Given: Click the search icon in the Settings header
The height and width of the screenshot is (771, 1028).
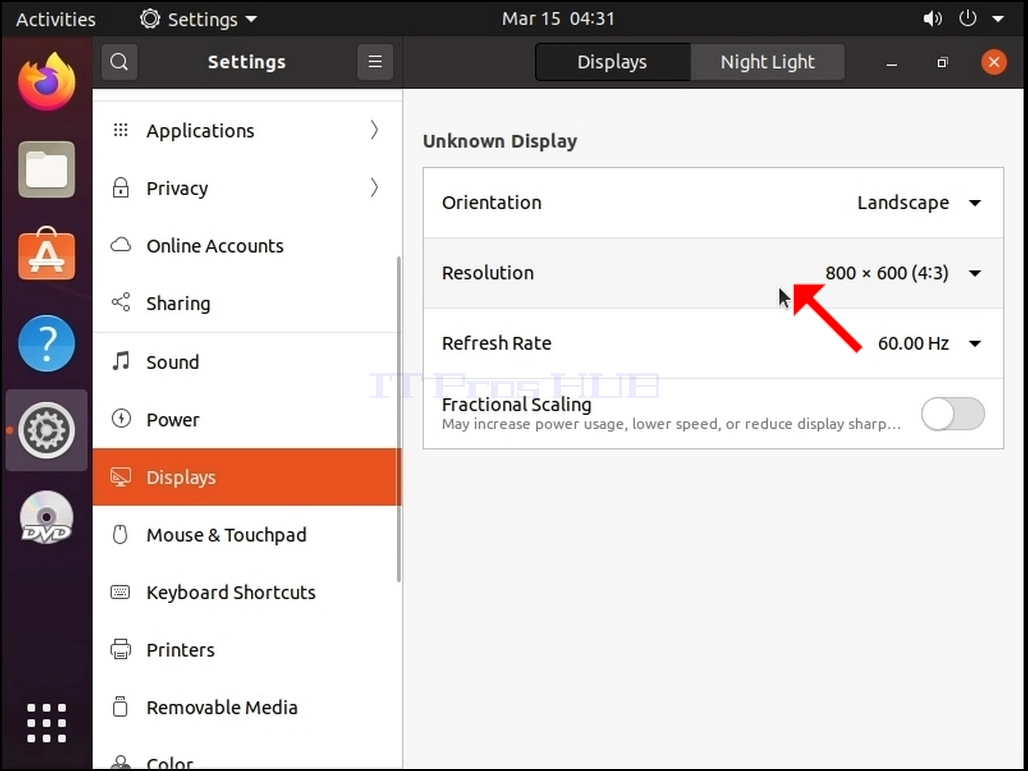Looking at the screenshot, I should (x=119, y=62).
